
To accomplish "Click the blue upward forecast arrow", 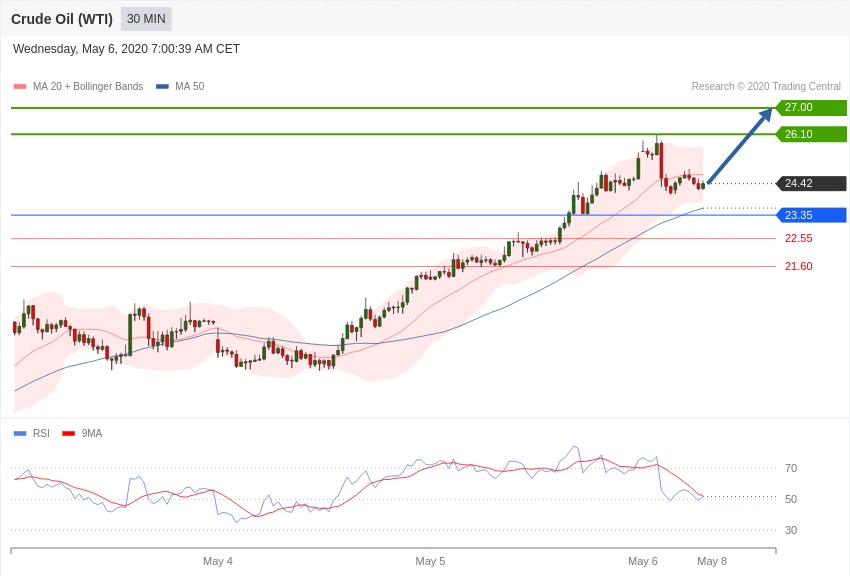I will 740,146.
